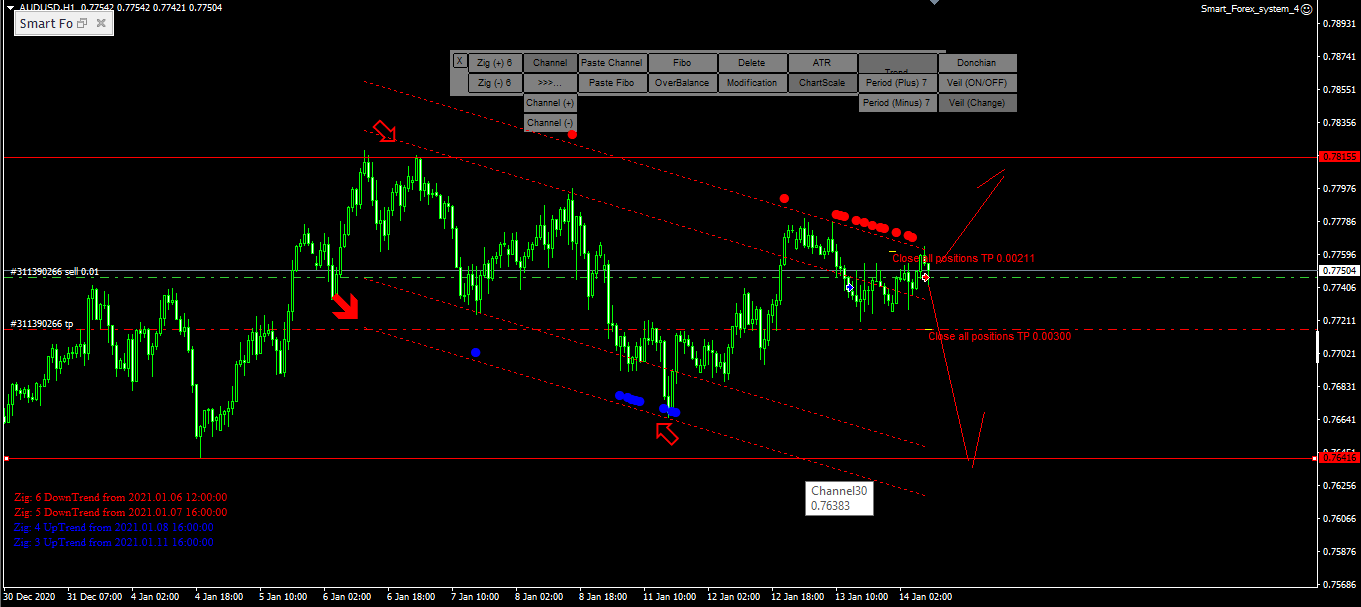
Task: Toggle the Channel display mode
Action: coord(549,62)
